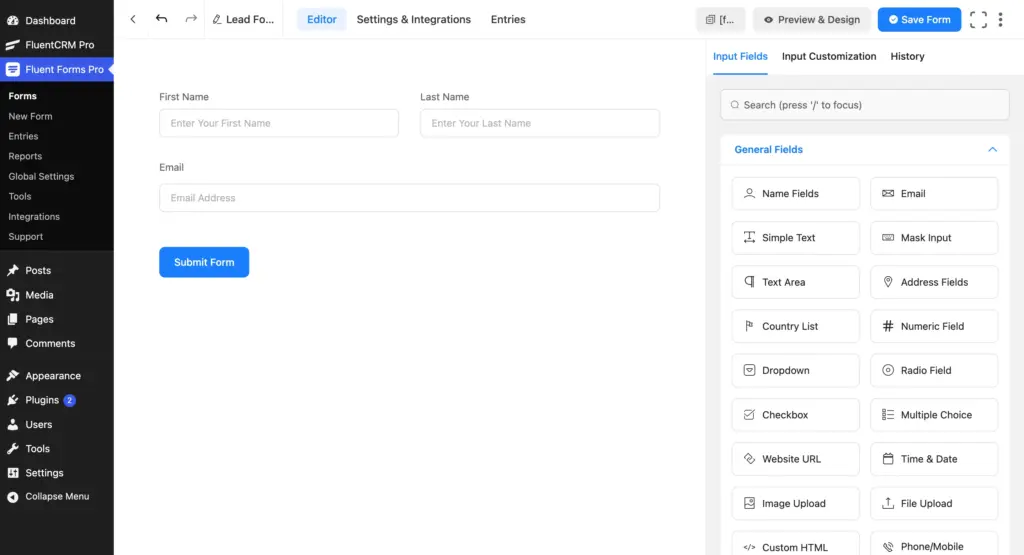
Task: Rename form via Lead Fo... pencil title
Action: [243, 20]
